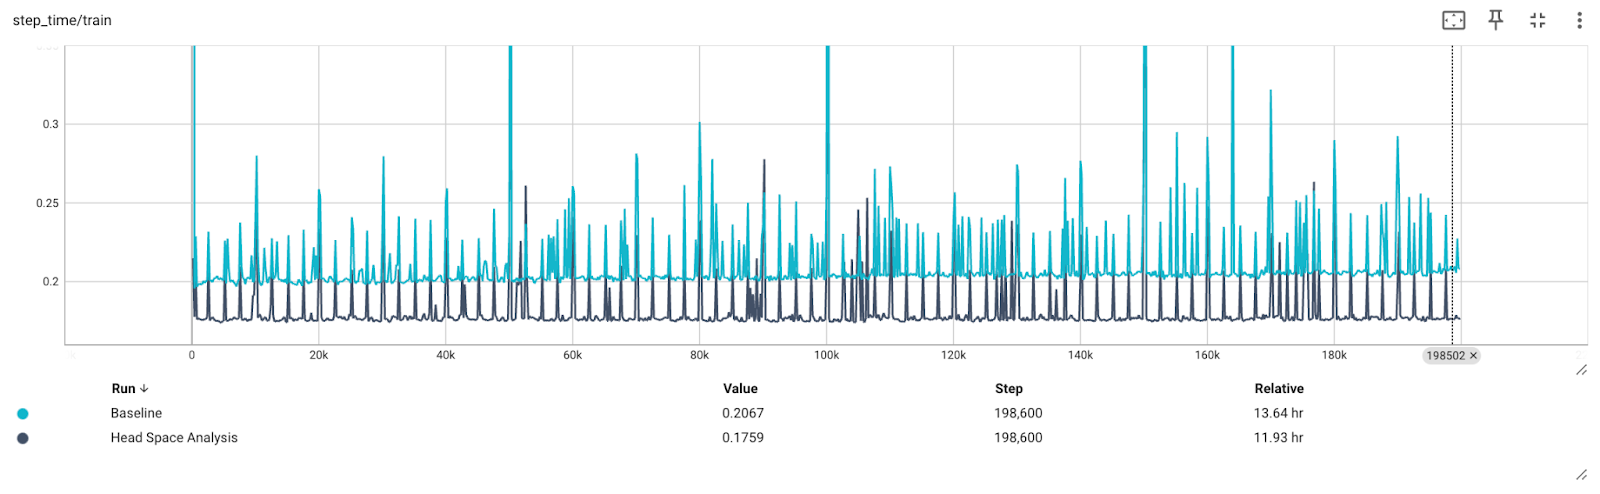
Task: Click the Run column header
Action: 123,389
